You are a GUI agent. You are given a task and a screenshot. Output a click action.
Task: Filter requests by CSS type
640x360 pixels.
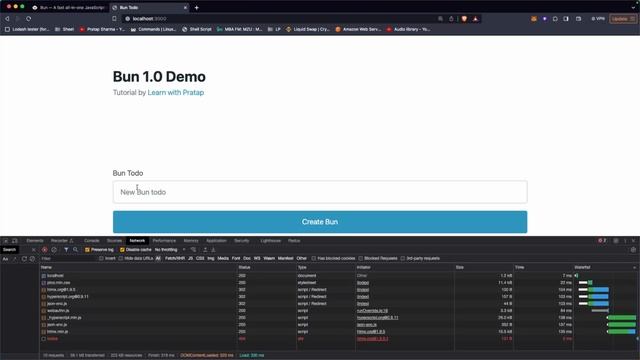coord(200,258)
